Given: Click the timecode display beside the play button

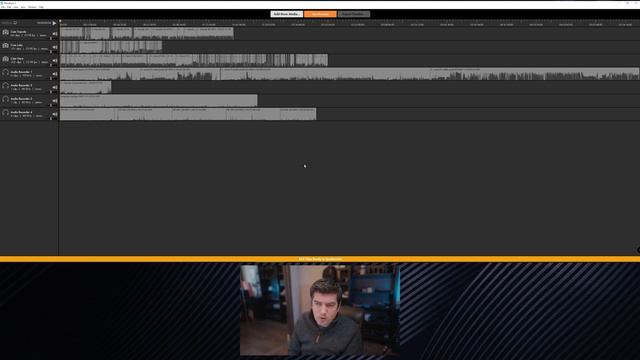Looking at the screenshot, I should [44, 23].
